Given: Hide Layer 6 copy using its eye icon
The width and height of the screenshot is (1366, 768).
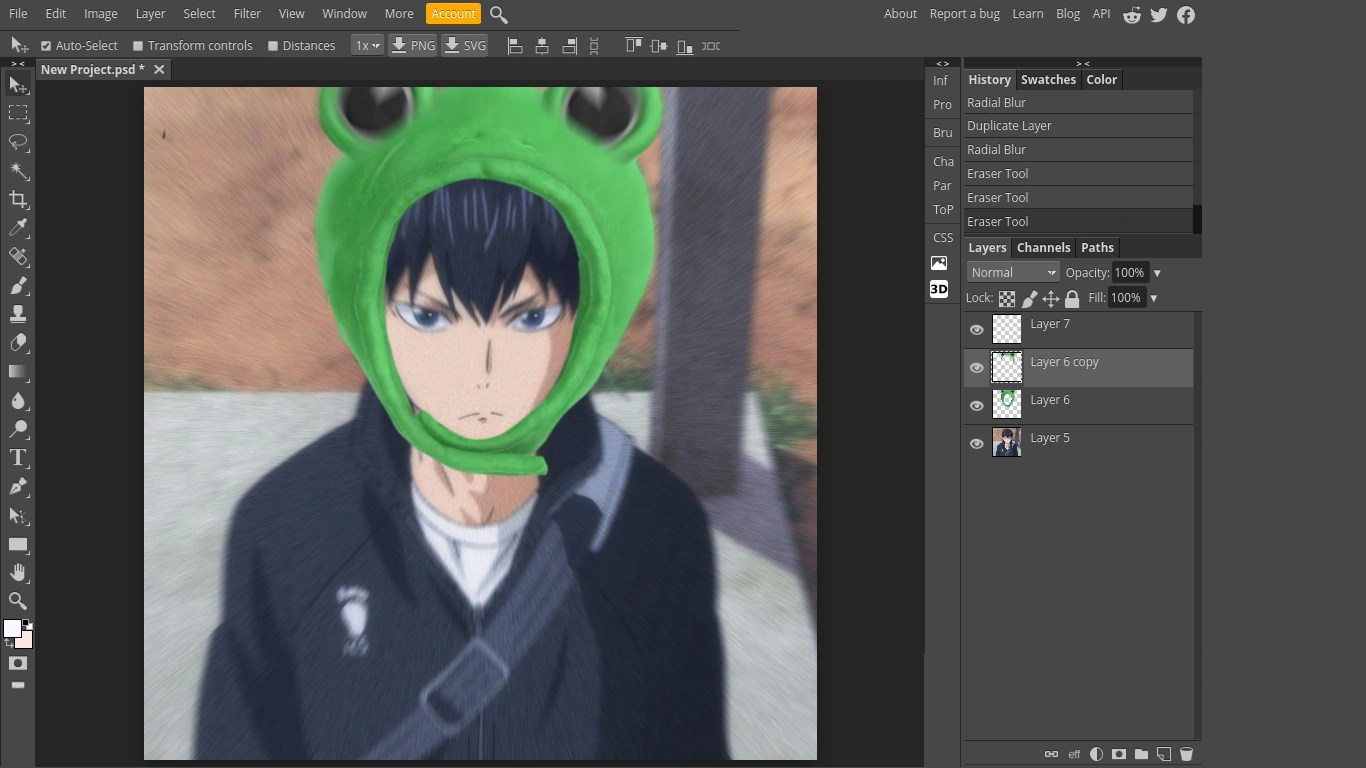Looking at the screenshot, I should pyautogui.click(x=977, y=368).
